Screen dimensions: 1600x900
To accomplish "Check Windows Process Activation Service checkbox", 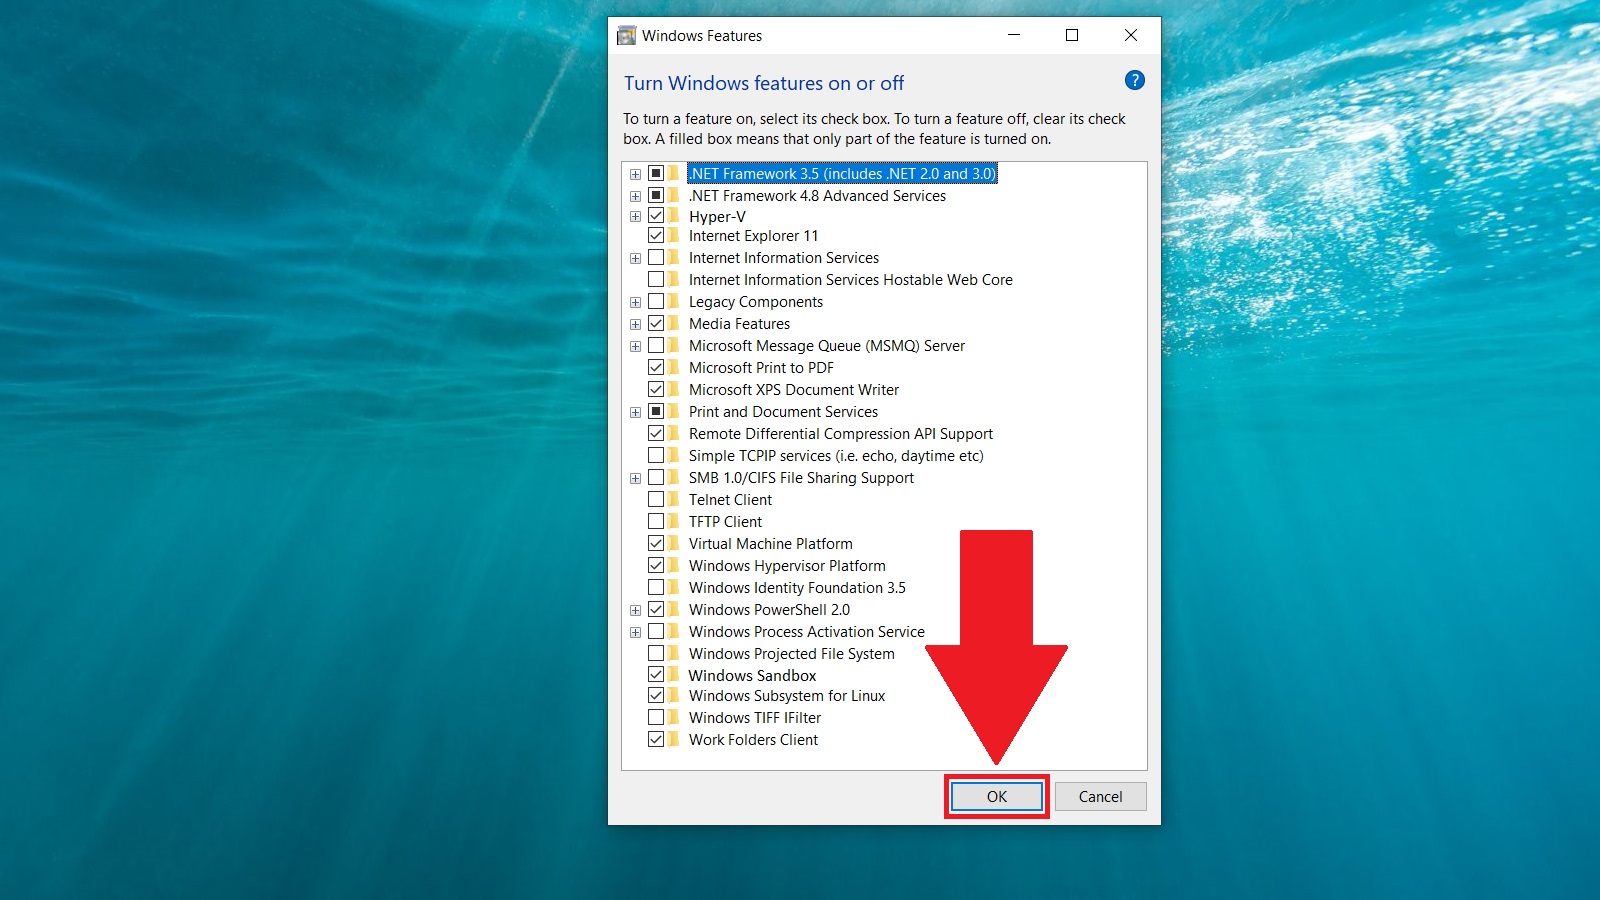I will [x=656, y=631].
